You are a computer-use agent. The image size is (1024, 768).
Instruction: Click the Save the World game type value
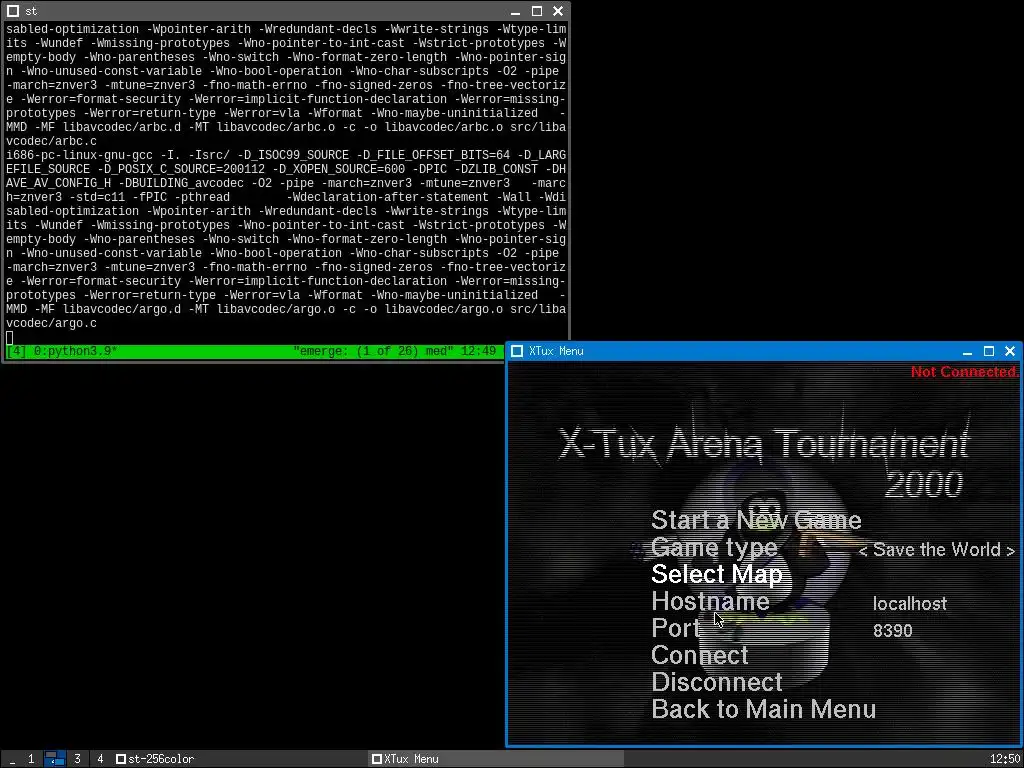[936, 550]
